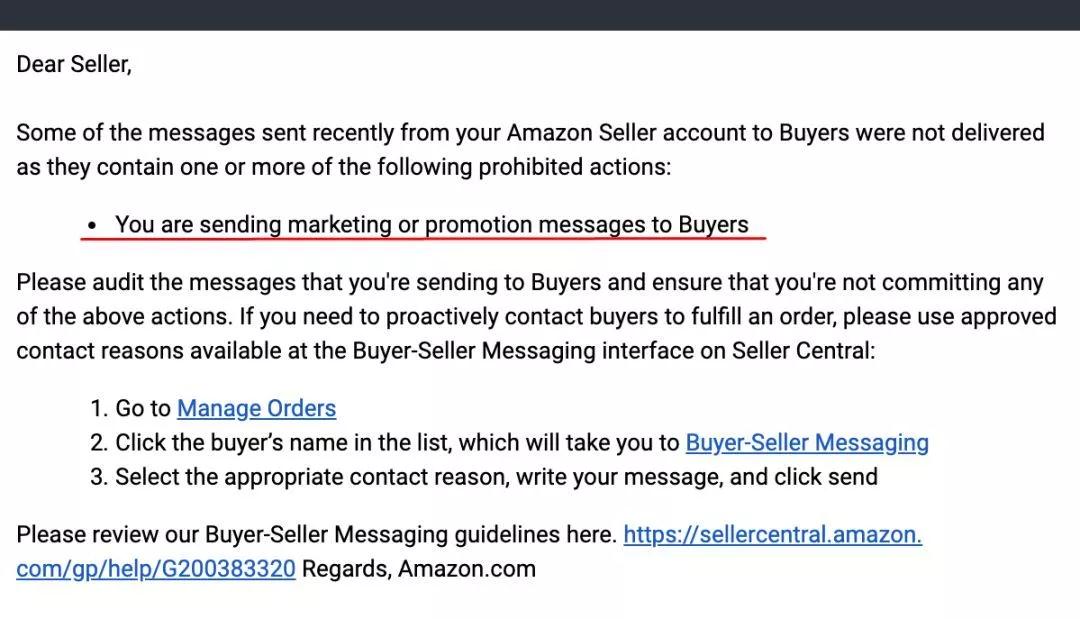Screen dimensions: 1080x619
Task: Click the "Some of the messages sent recently" line
Action: coord(530,132)
